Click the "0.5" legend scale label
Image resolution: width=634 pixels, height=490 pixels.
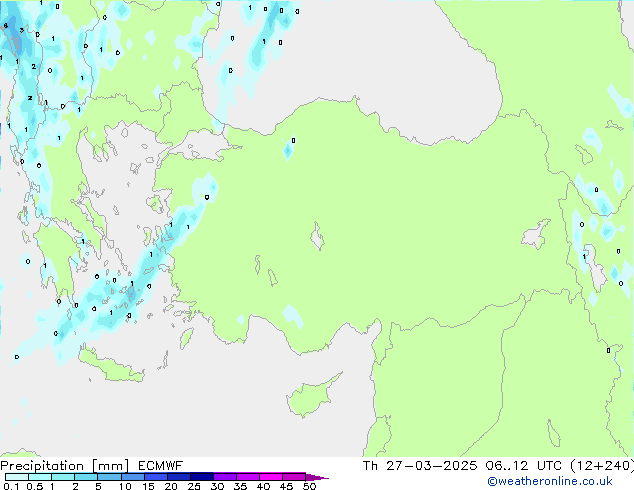point(34,486)
